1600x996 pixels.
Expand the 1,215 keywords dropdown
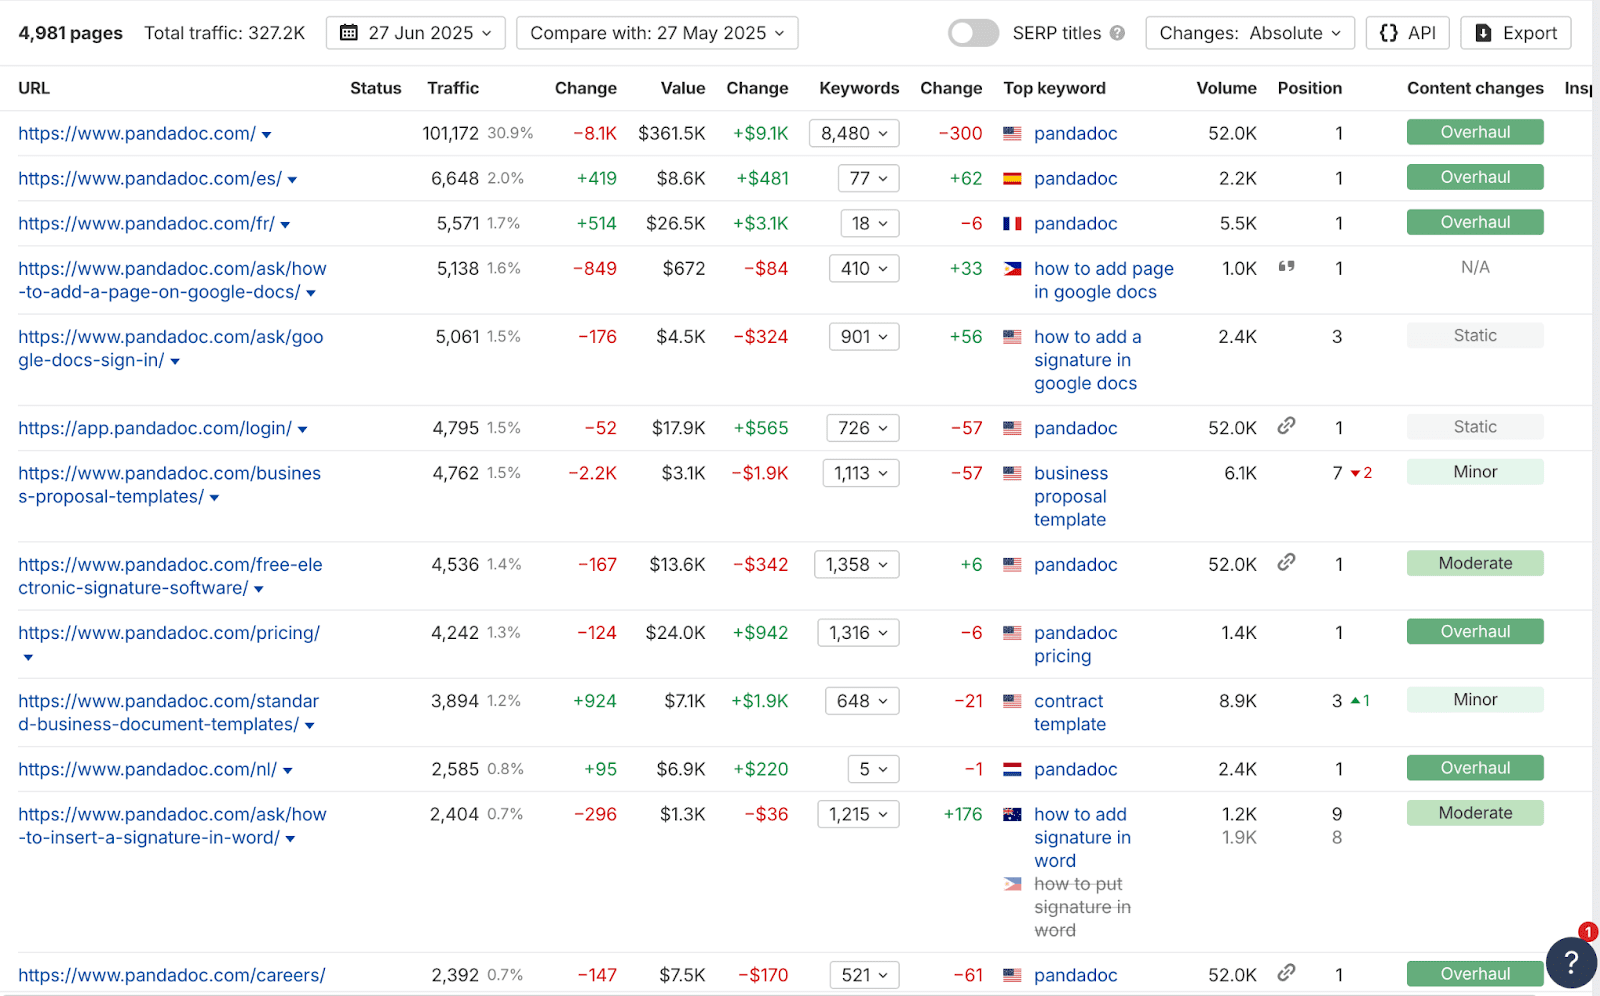(858, 815)
